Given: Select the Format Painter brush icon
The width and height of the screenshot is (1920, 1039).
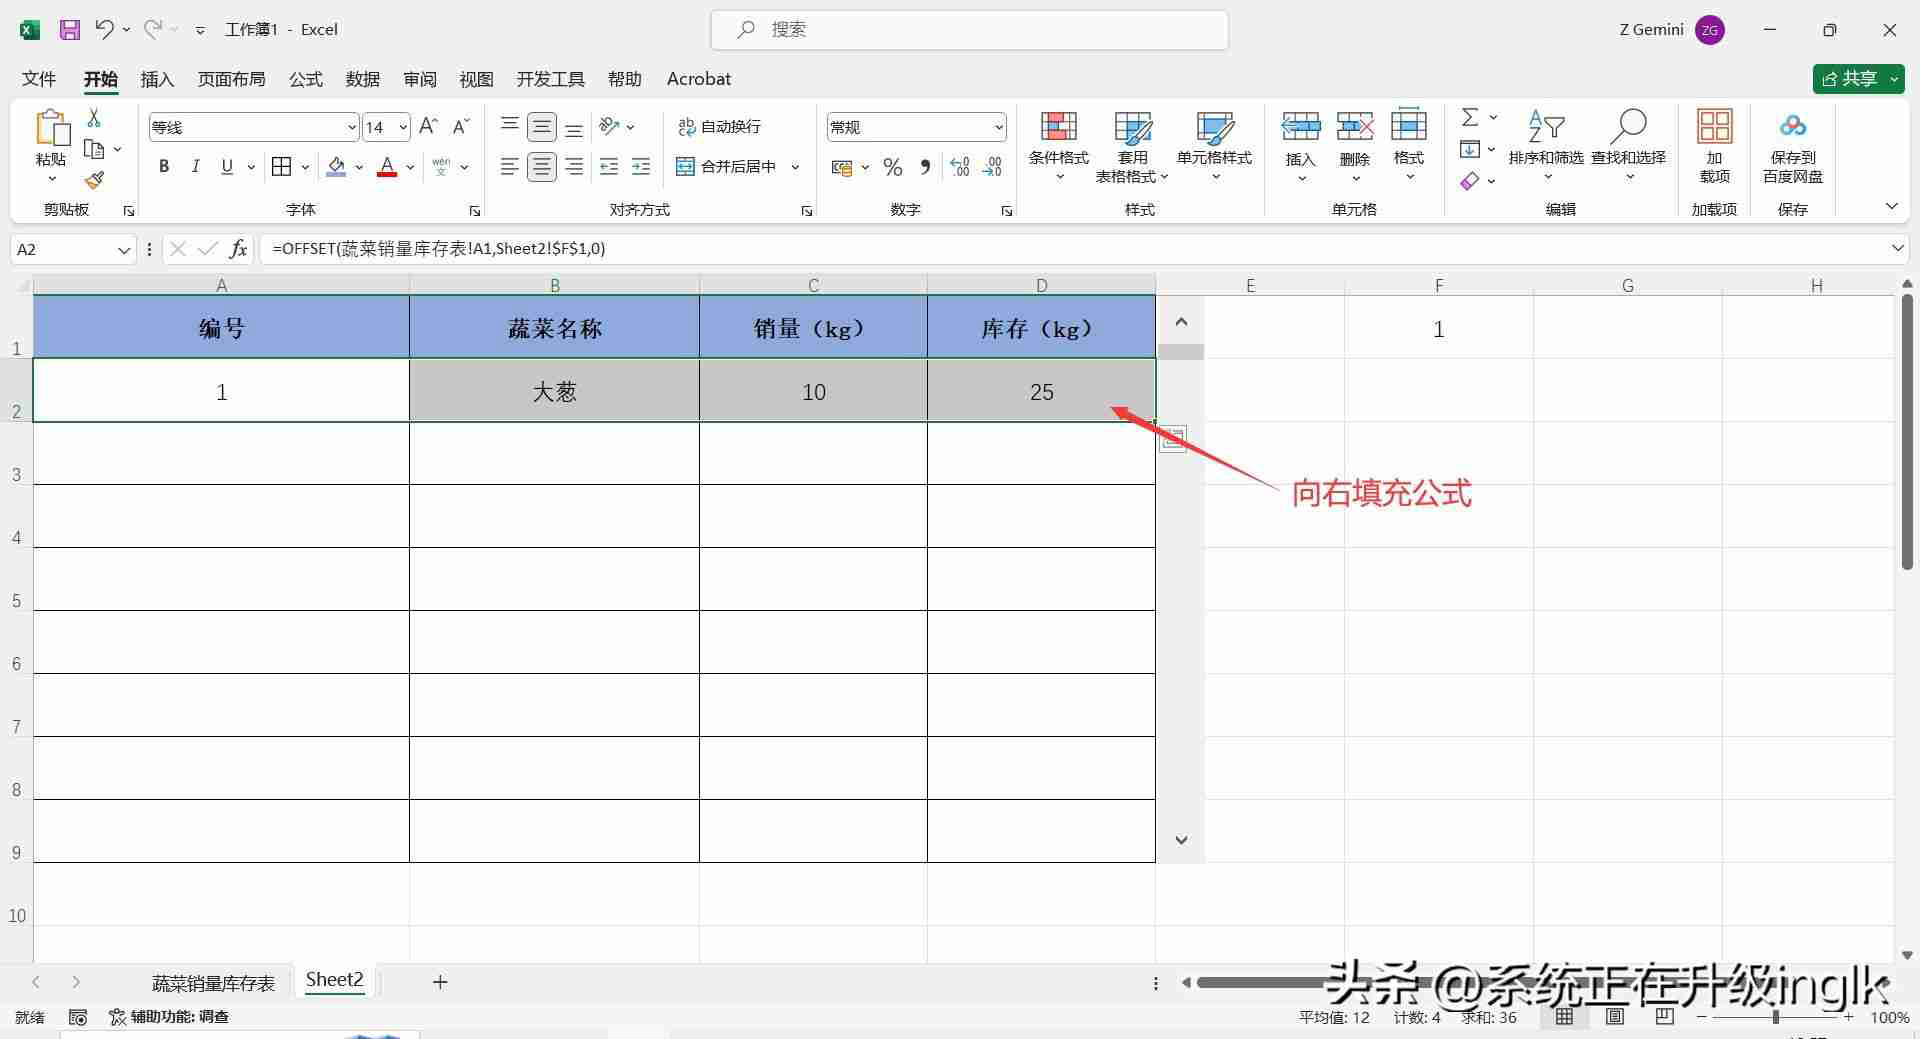Looking at the screenshot, I should pyautogui.click(x=94, y=180).
